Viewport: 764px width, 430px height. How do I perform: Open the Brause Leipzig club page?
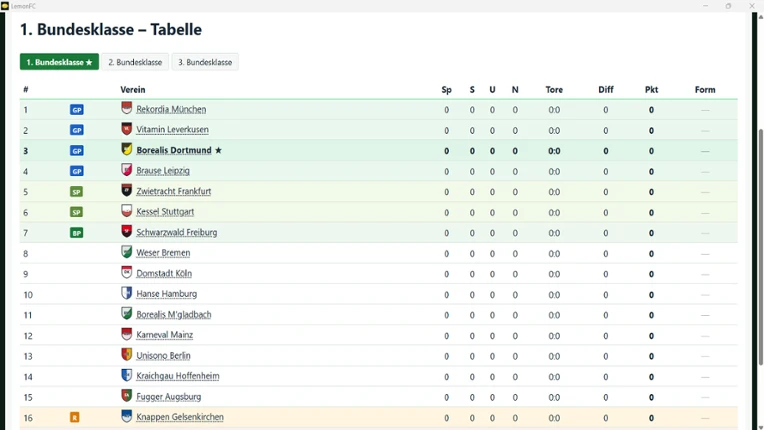[x=163, y=171]
